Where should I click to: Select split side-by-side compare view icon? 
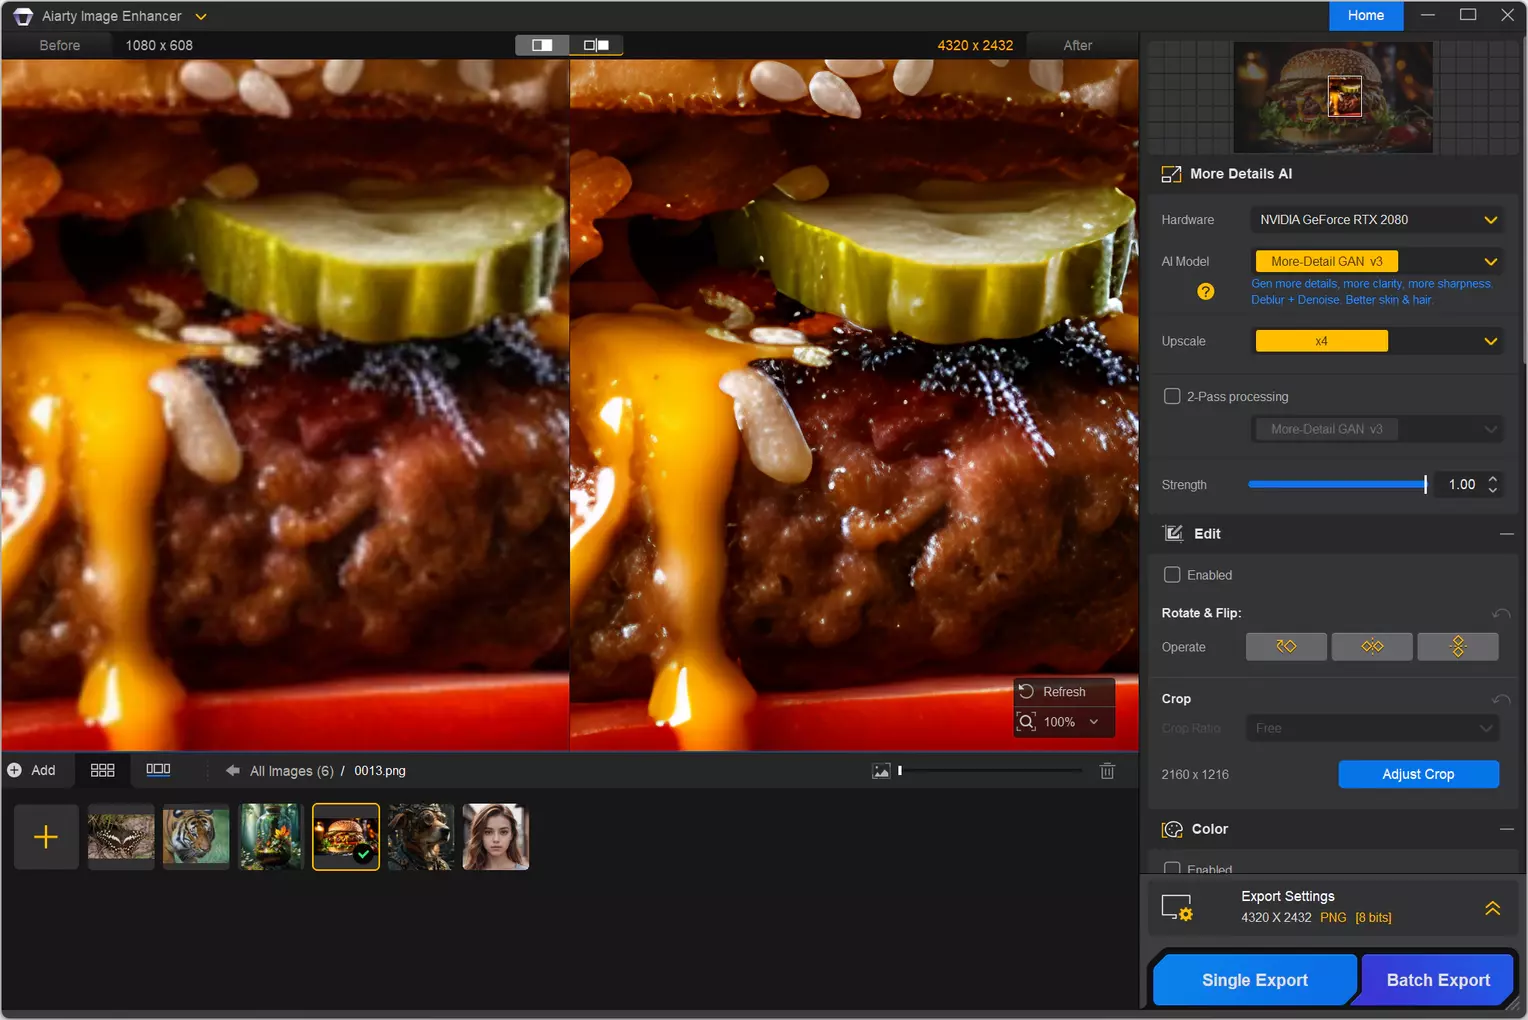596,45
